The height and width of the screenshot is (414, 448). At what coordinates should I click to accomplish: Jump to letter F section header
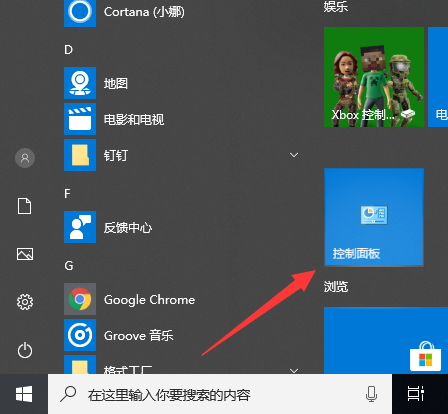(x=67, y=194)
